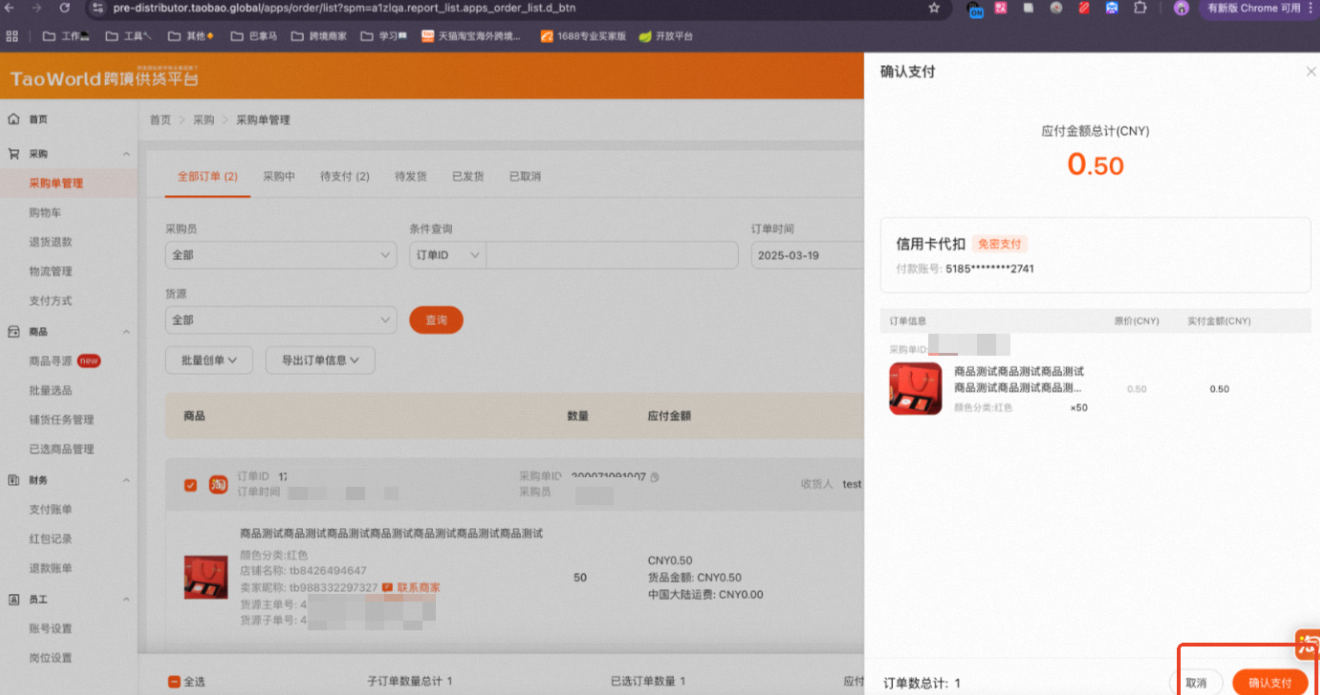
Task: Click the icon beside 员工 sidebar section
Action: (x=14, y=599)
